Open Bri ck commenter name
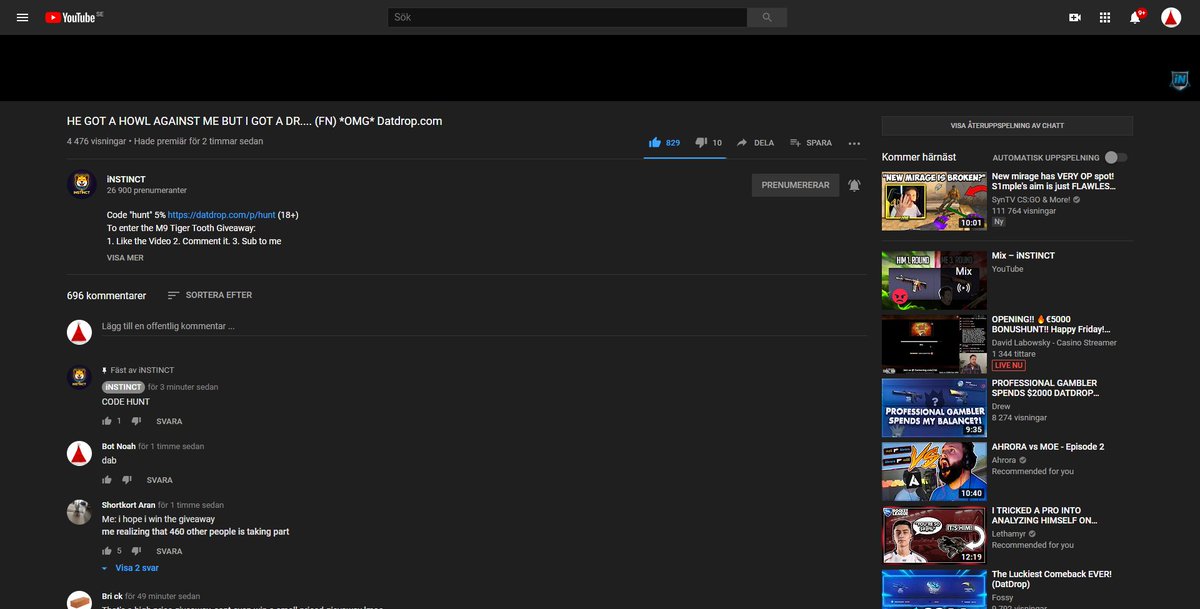This screenshot has width=1200, height=609. coord(112,596)
